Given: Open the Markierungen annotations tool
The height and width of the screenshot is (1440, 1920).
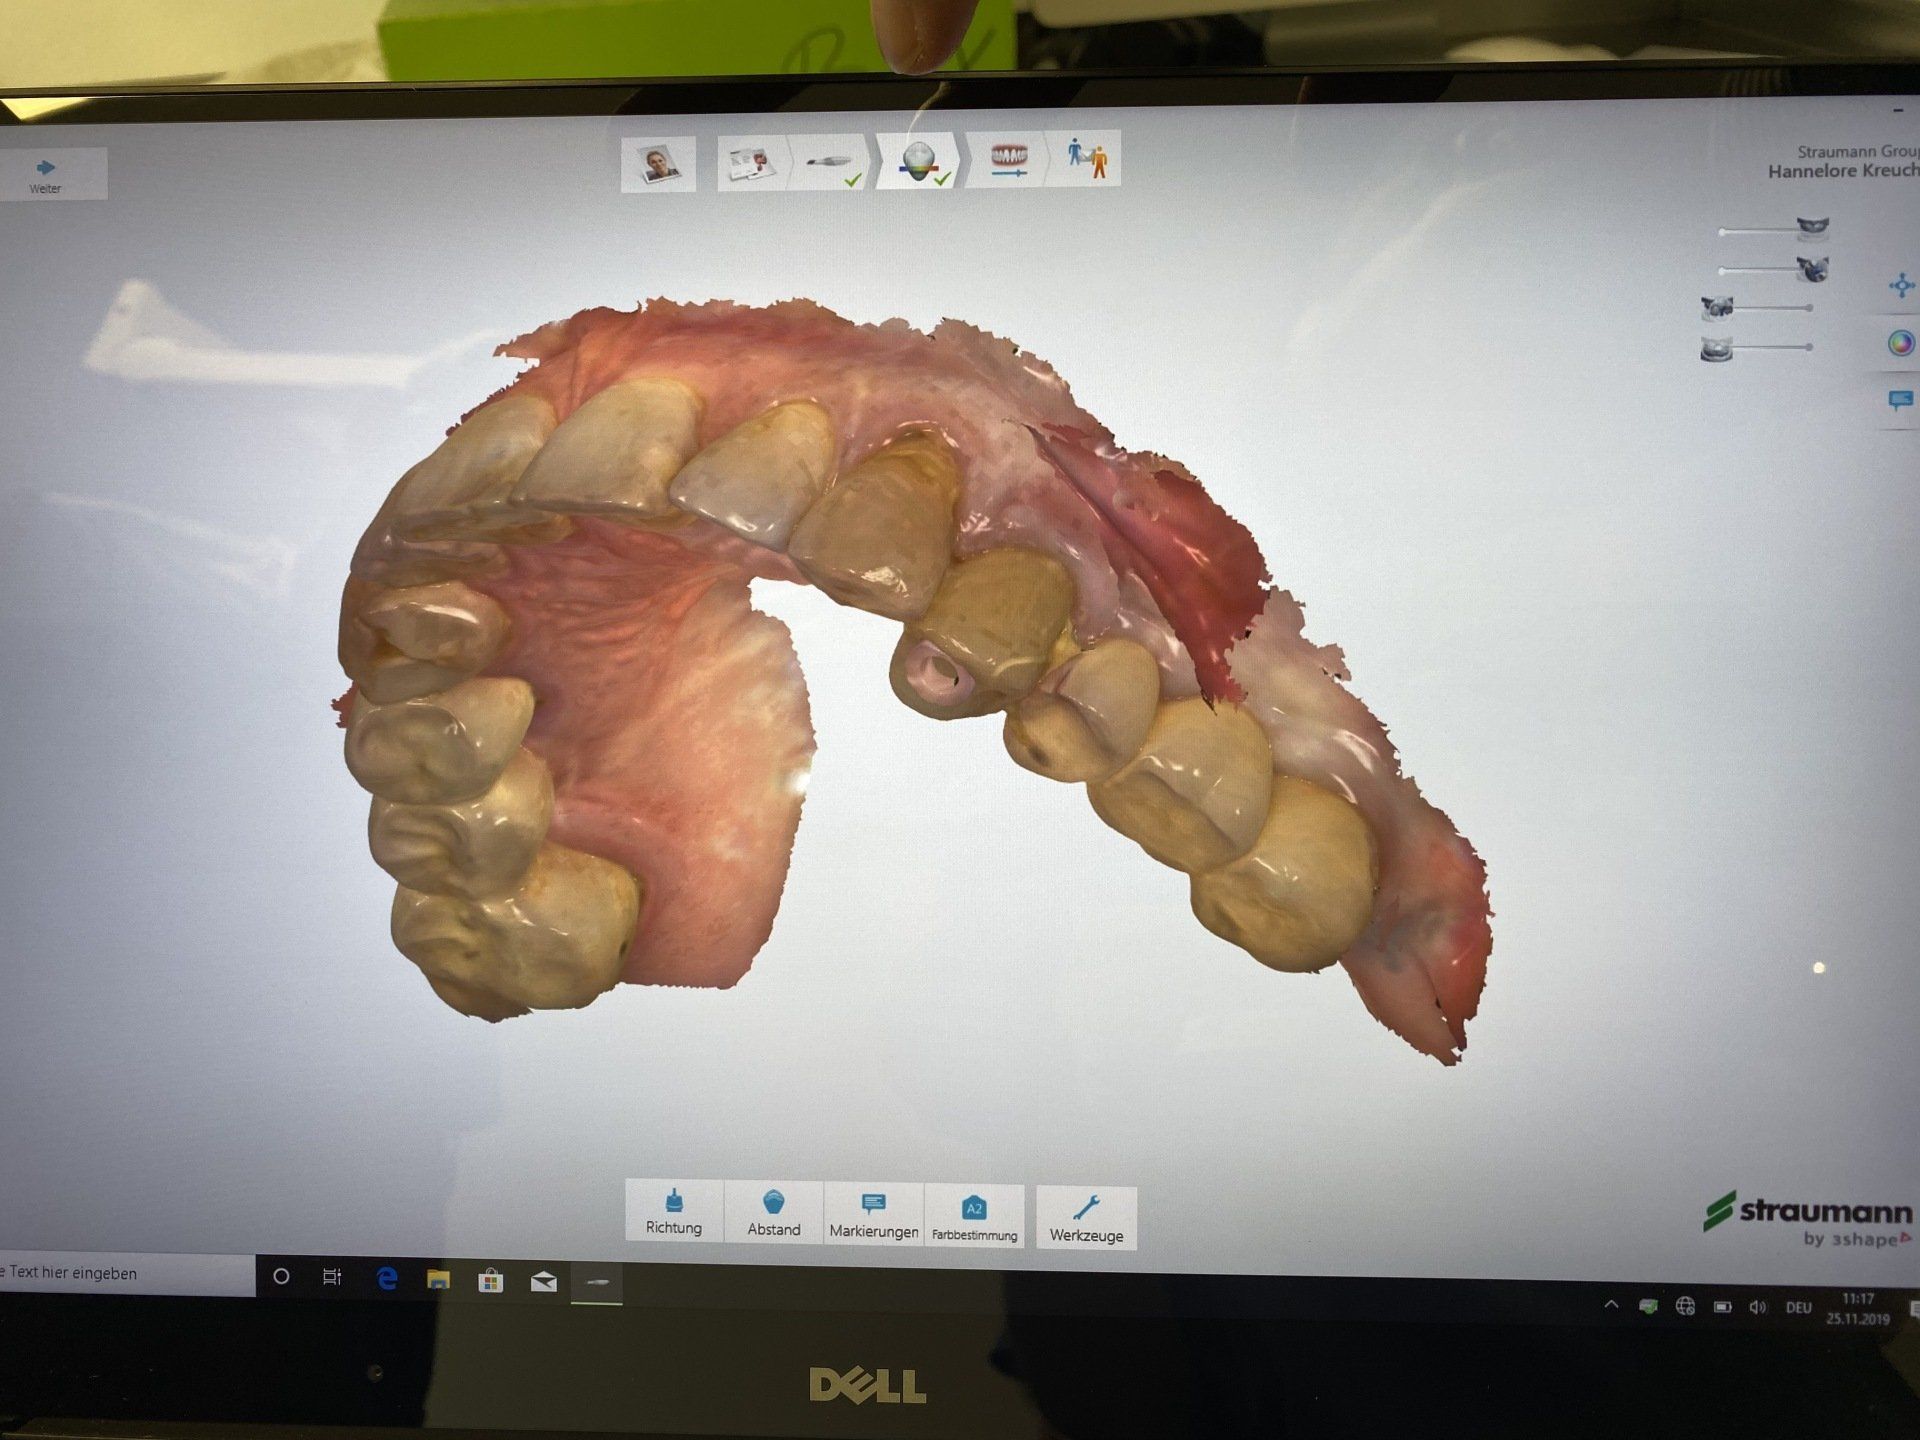Looking at the screenshot, I should pyautogui.click(x=873, y=1215).
